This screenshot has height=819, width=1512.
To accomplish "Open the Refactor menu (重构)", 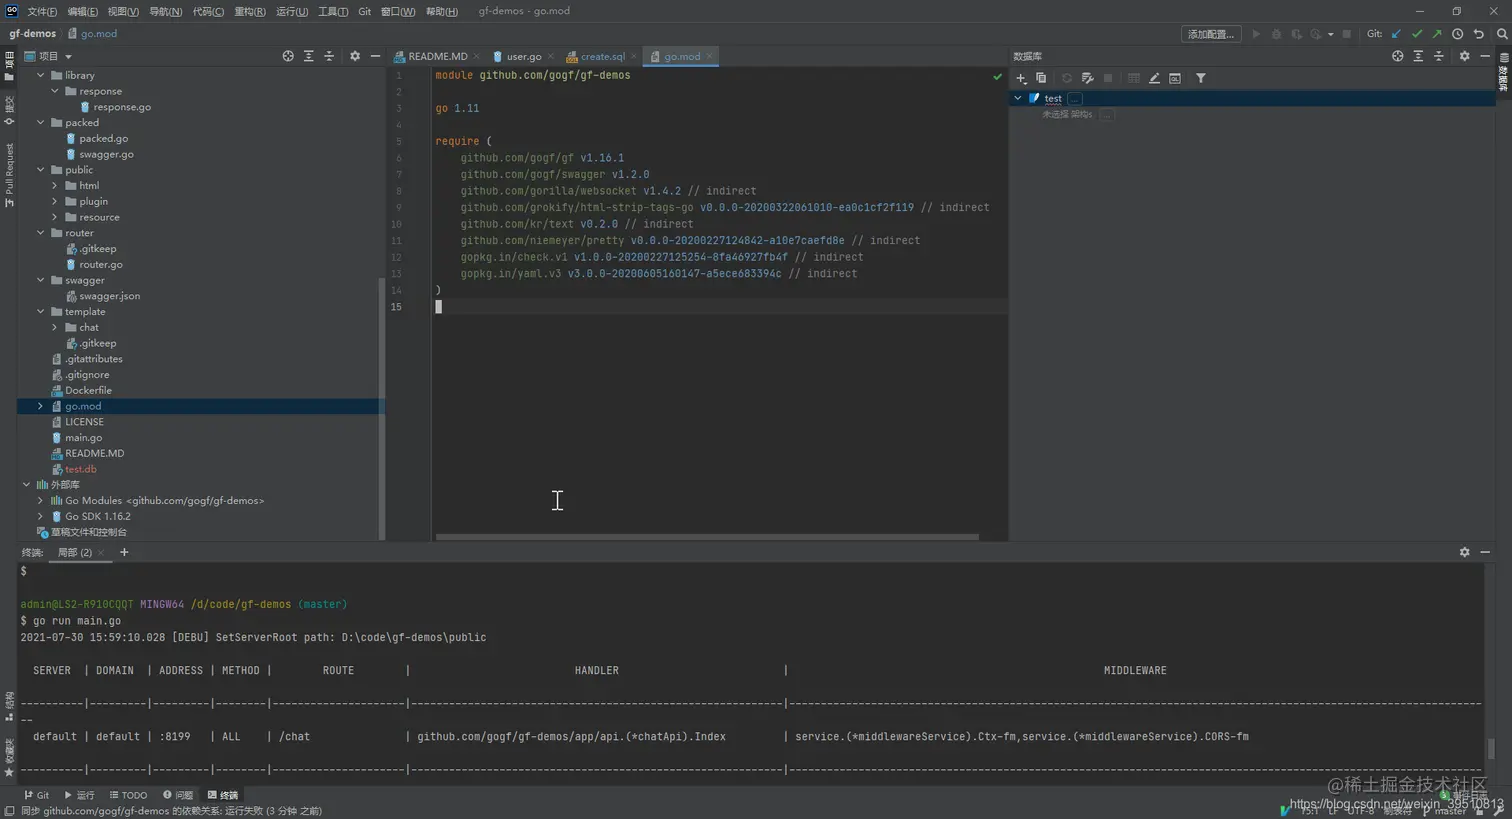I will [250, 11].
